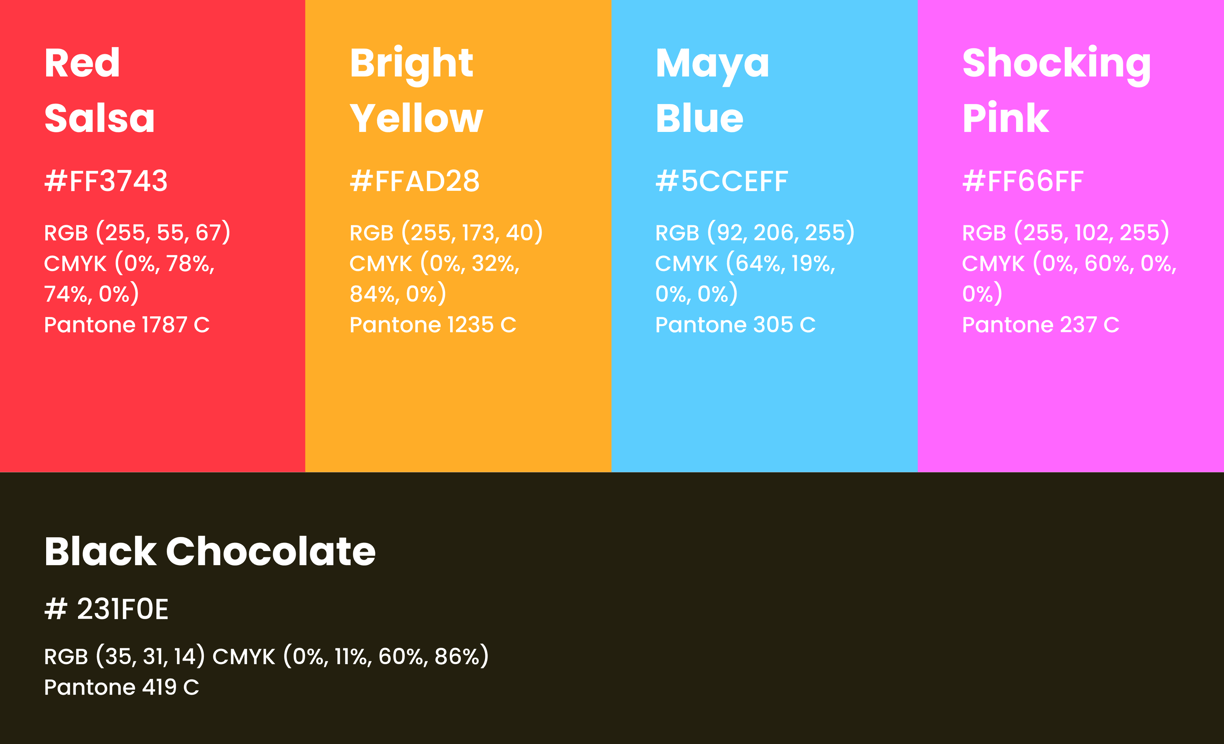The image size is (1224, 744).
Task: Select the # 231F0E hex value
Action: [106, 609]
